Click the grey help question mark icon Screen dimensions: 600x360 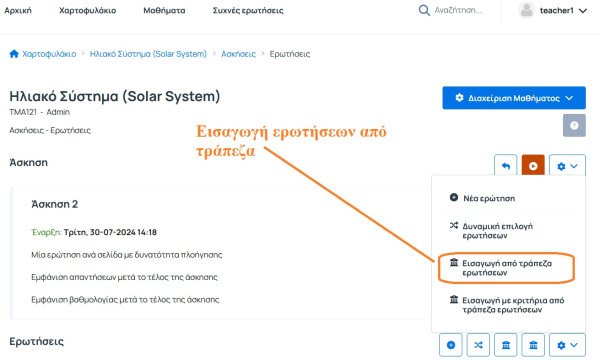(x=574, y=125)
